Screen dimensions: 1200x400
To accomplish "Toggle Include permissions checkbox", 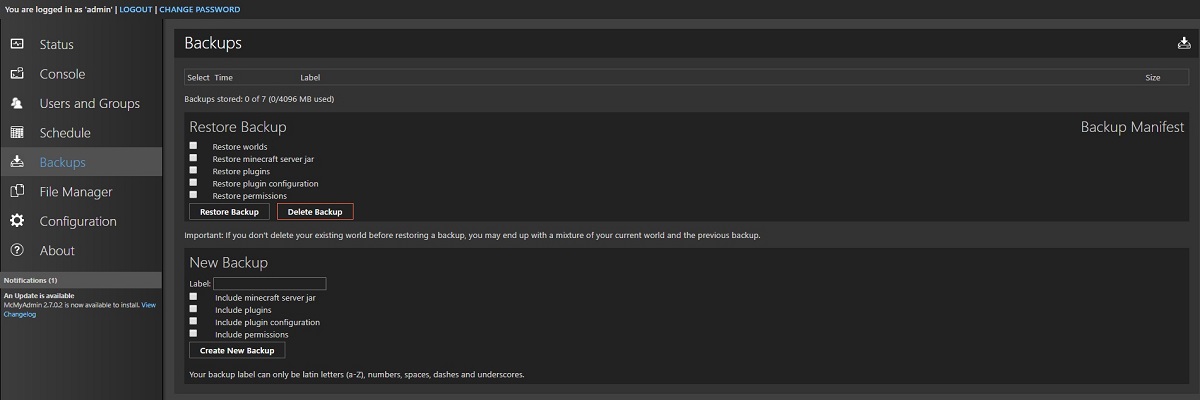I will 193,334.
